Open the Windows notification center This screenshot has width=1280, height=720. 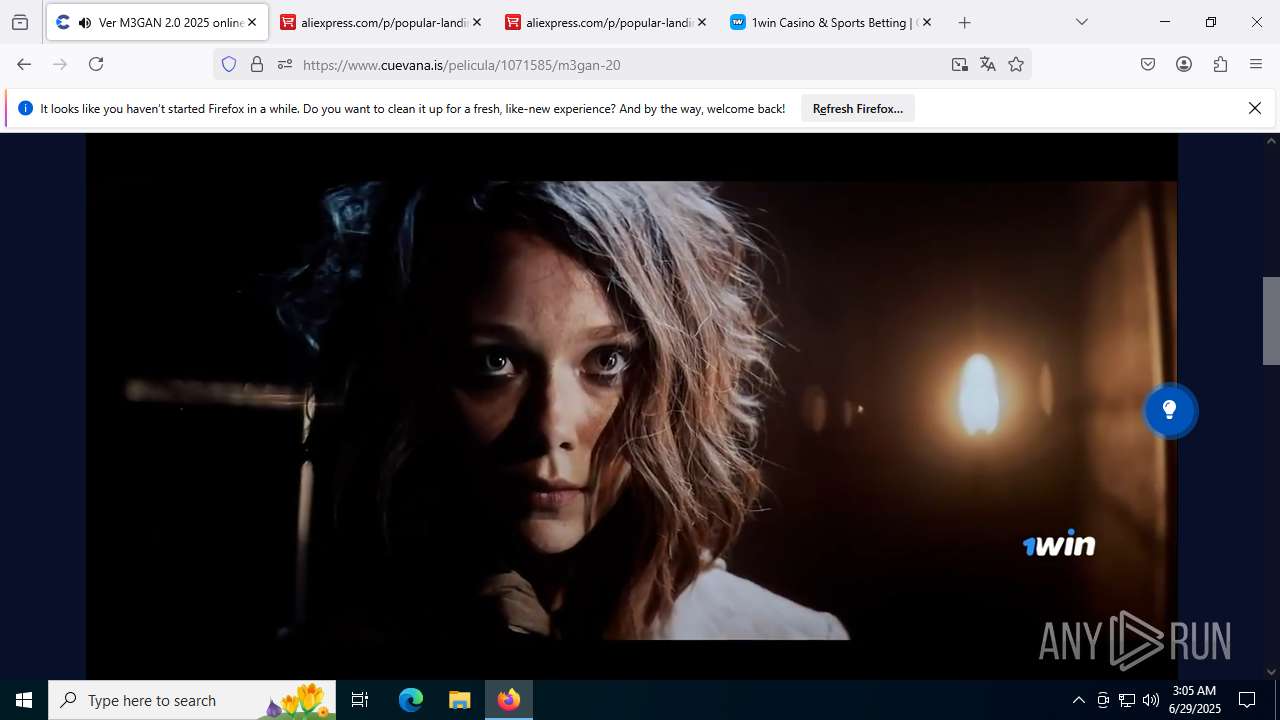click(1247, 700)
